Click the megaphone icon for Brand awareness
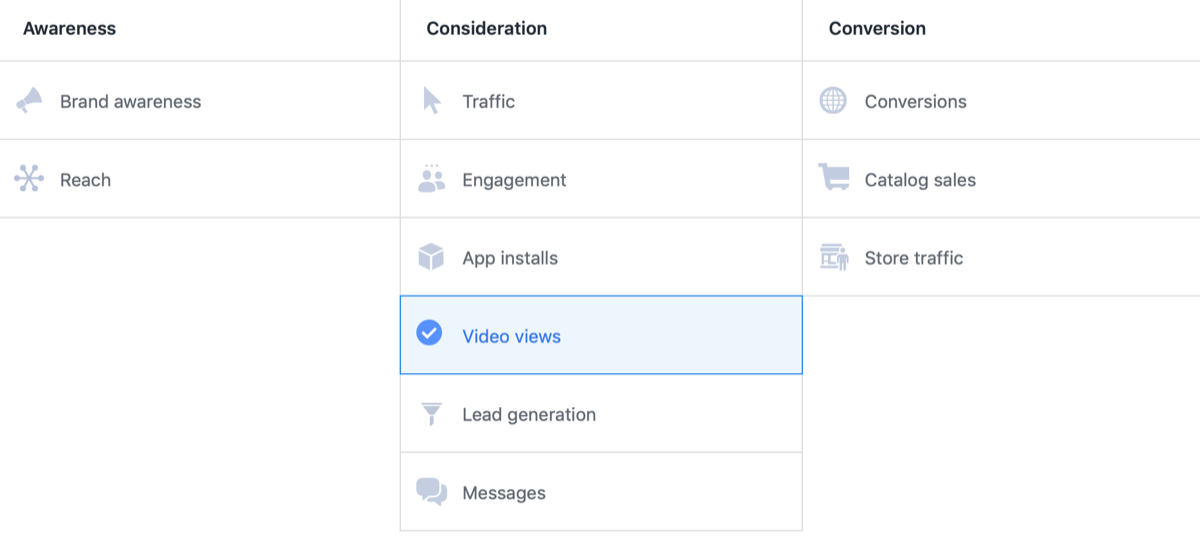The height and width of the screenshot is (557, 1200). coord(29,101)
